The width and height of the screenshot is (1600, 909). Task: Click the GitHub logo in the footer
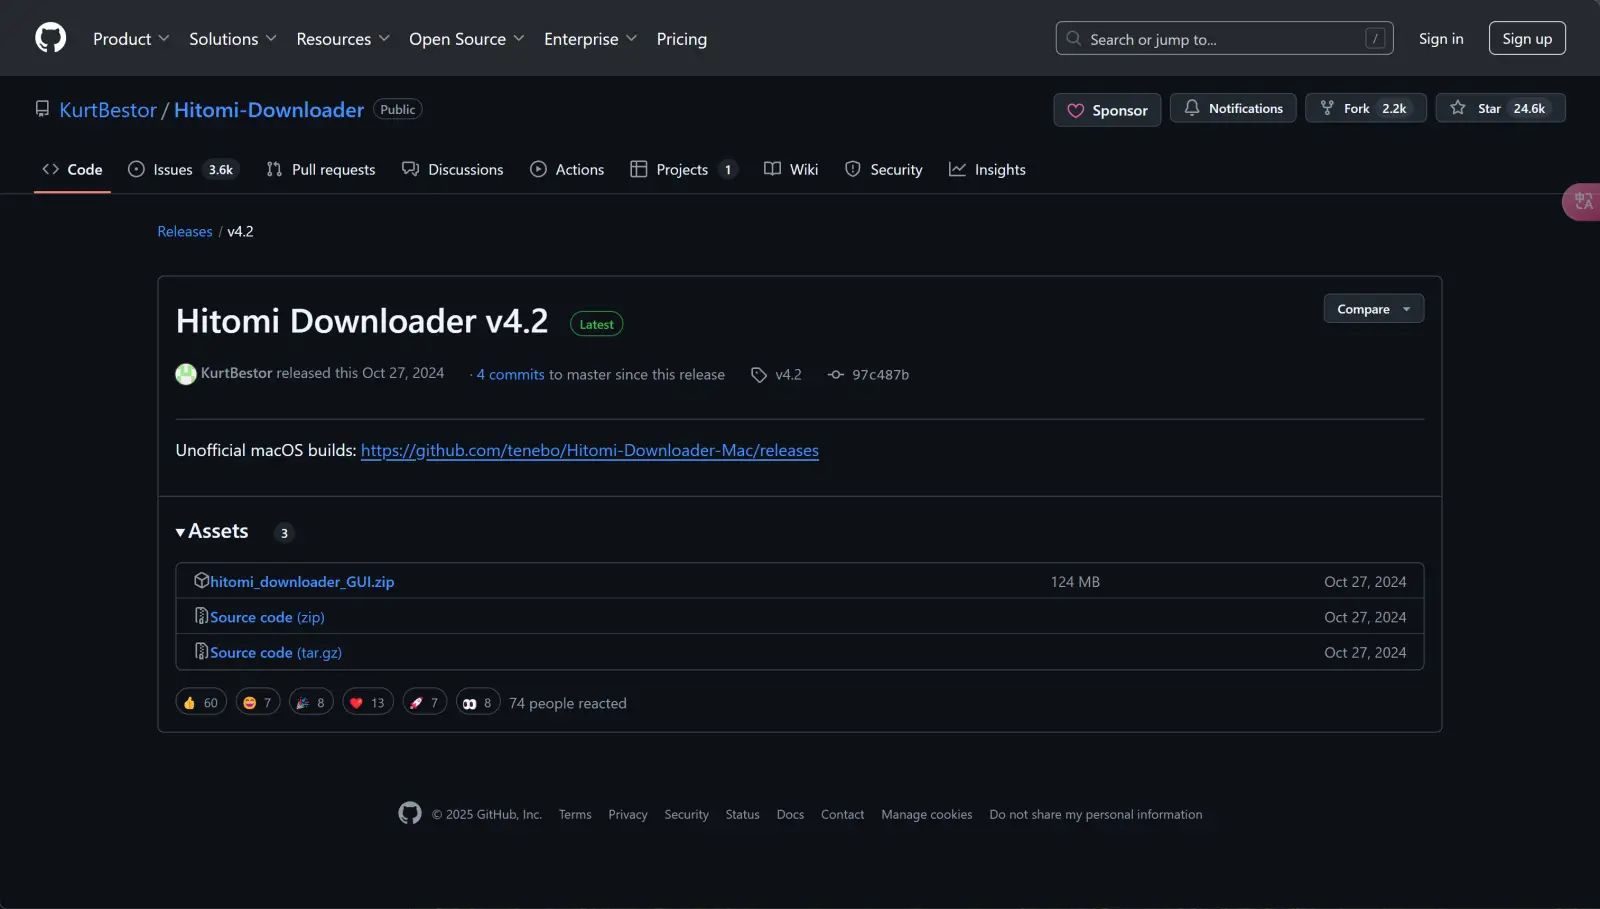410,814
